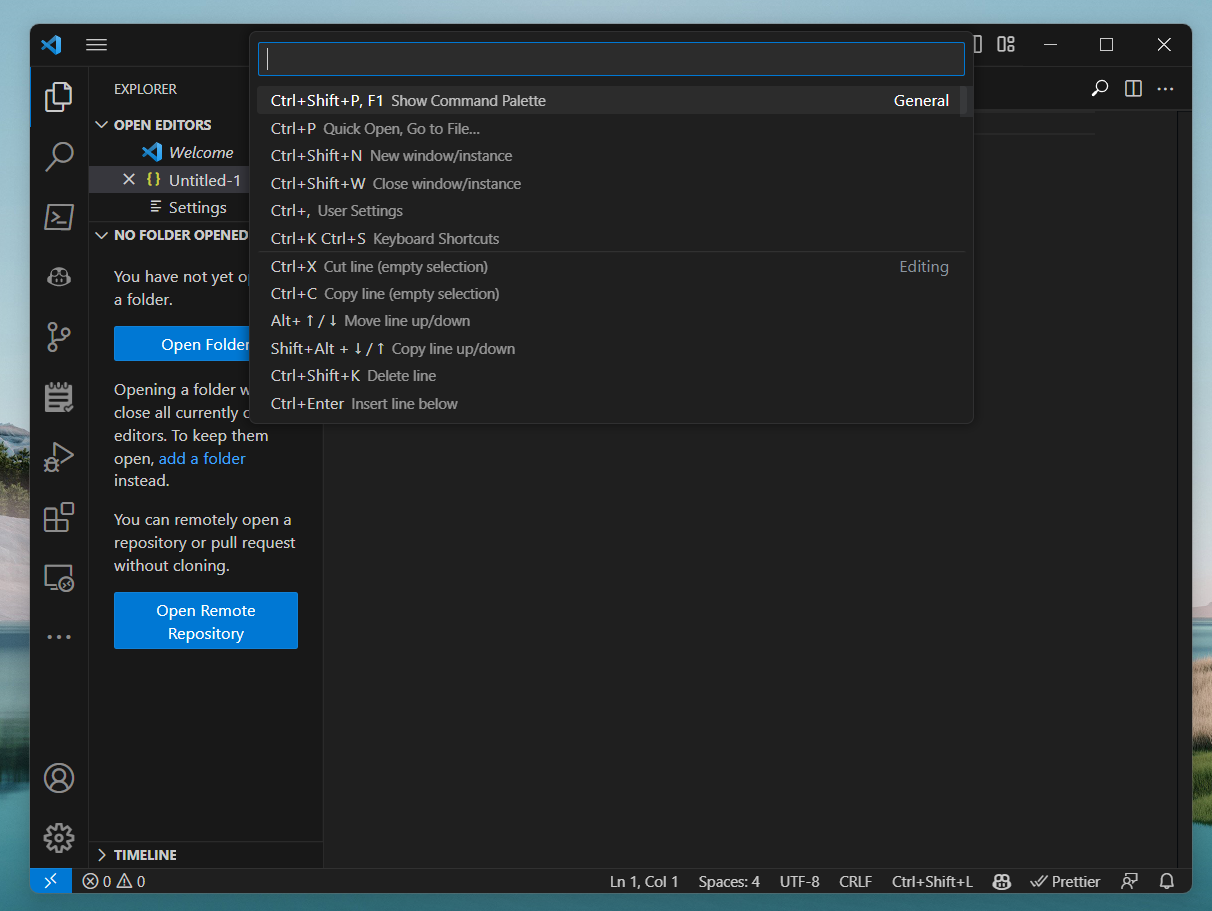Open the Manage gear icon
1212x911 pixels.
tap(59, 838)
